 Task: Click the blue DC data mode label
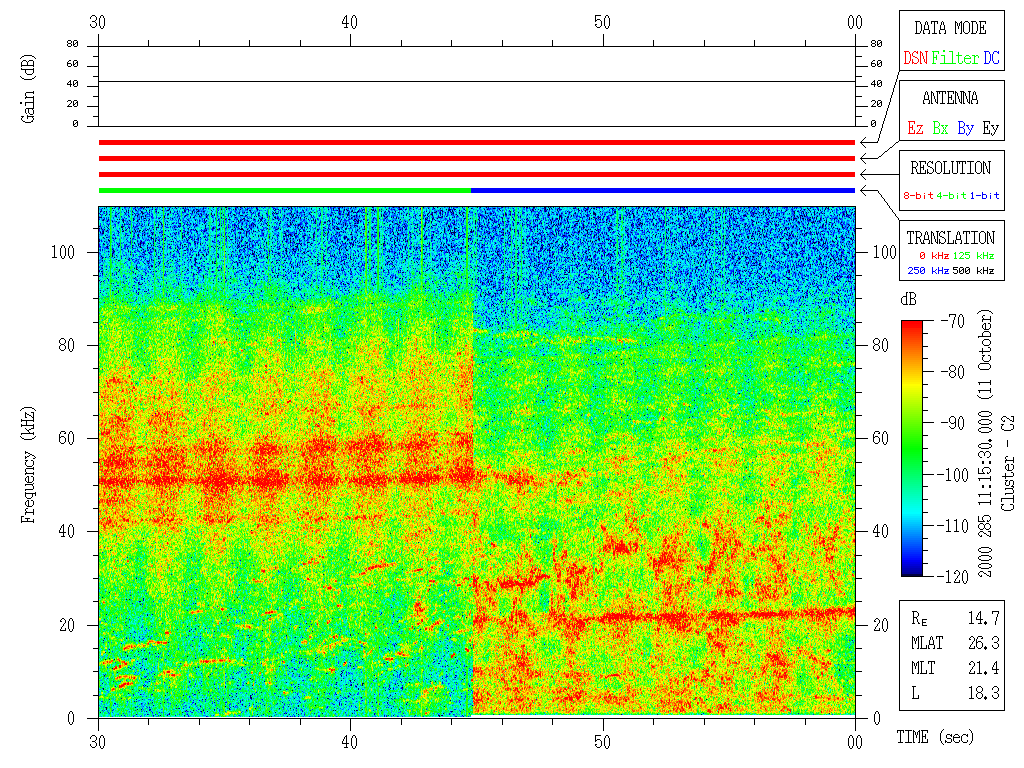pyautogui.click(x=990, y=58)
